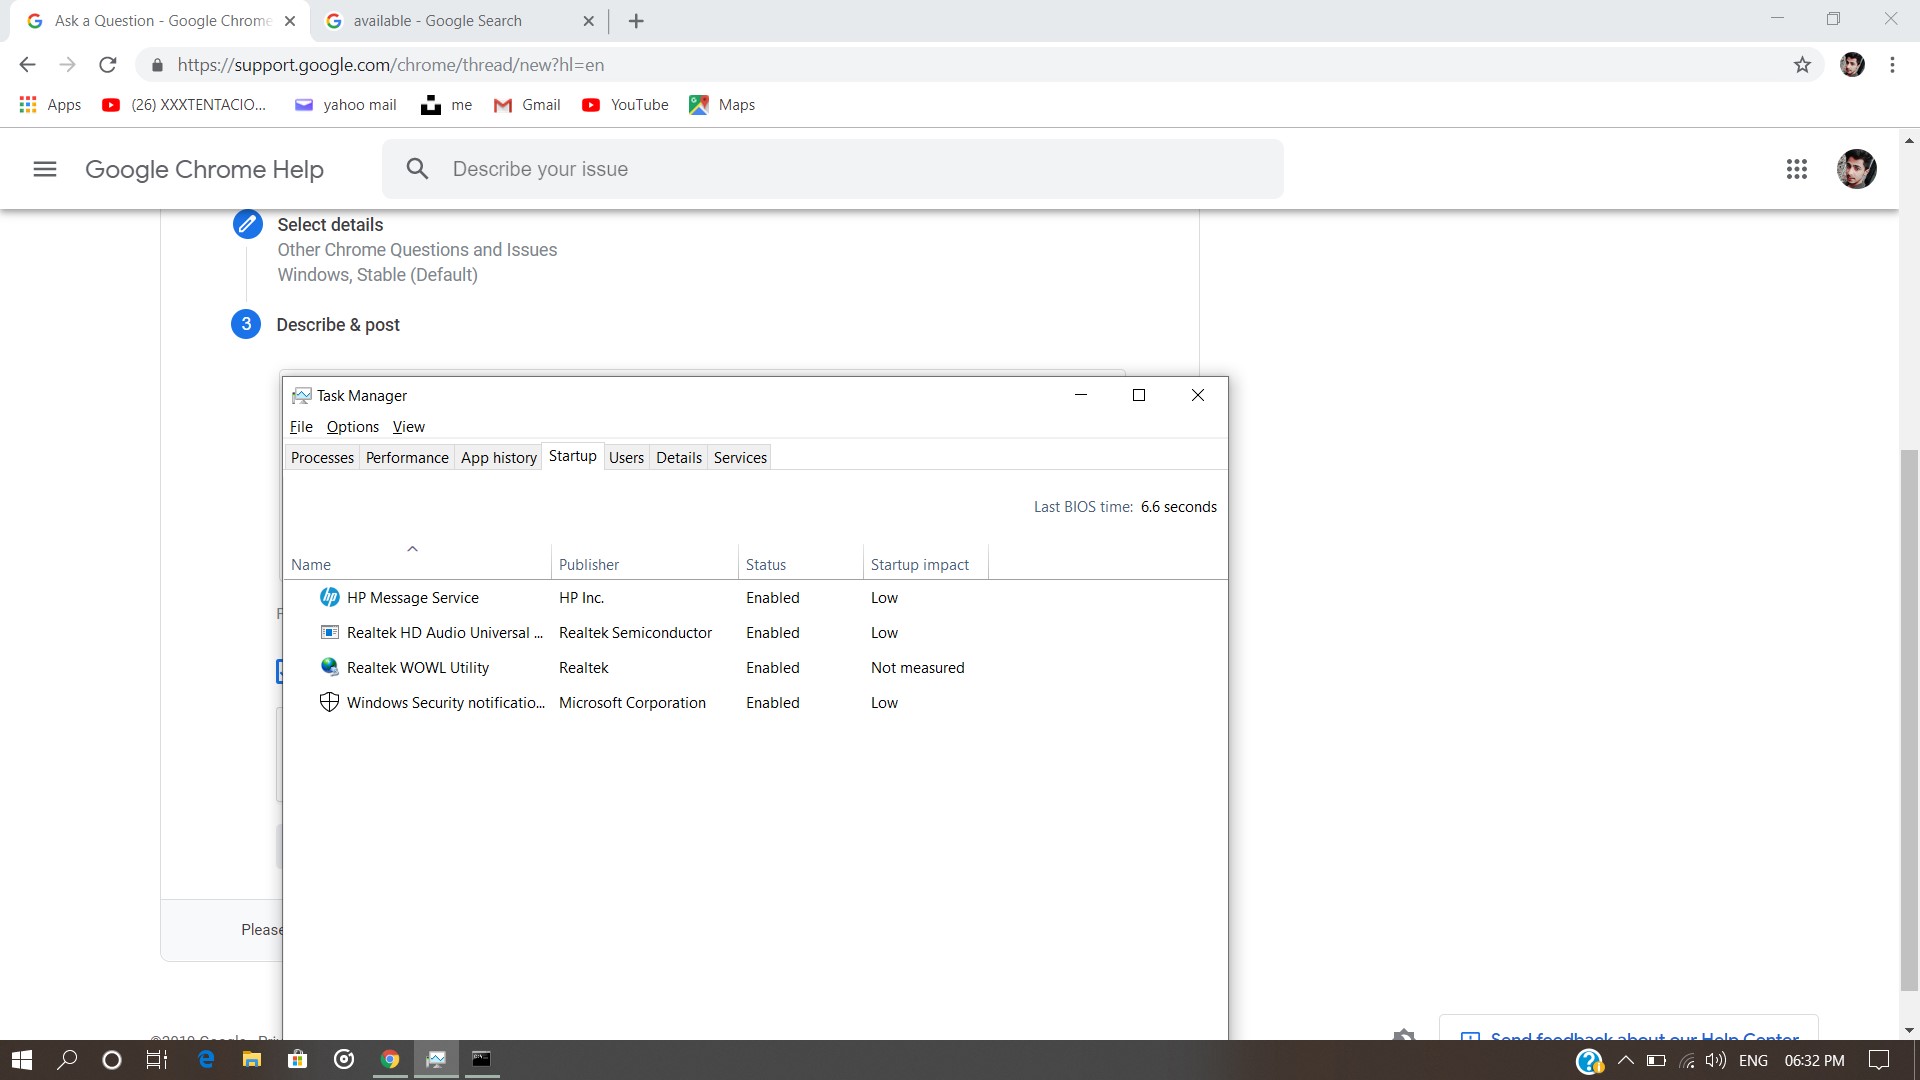Viewport: 1920px width, 1080px height.
Task: Open the Maps bookmark
Action: click(722, 105)
